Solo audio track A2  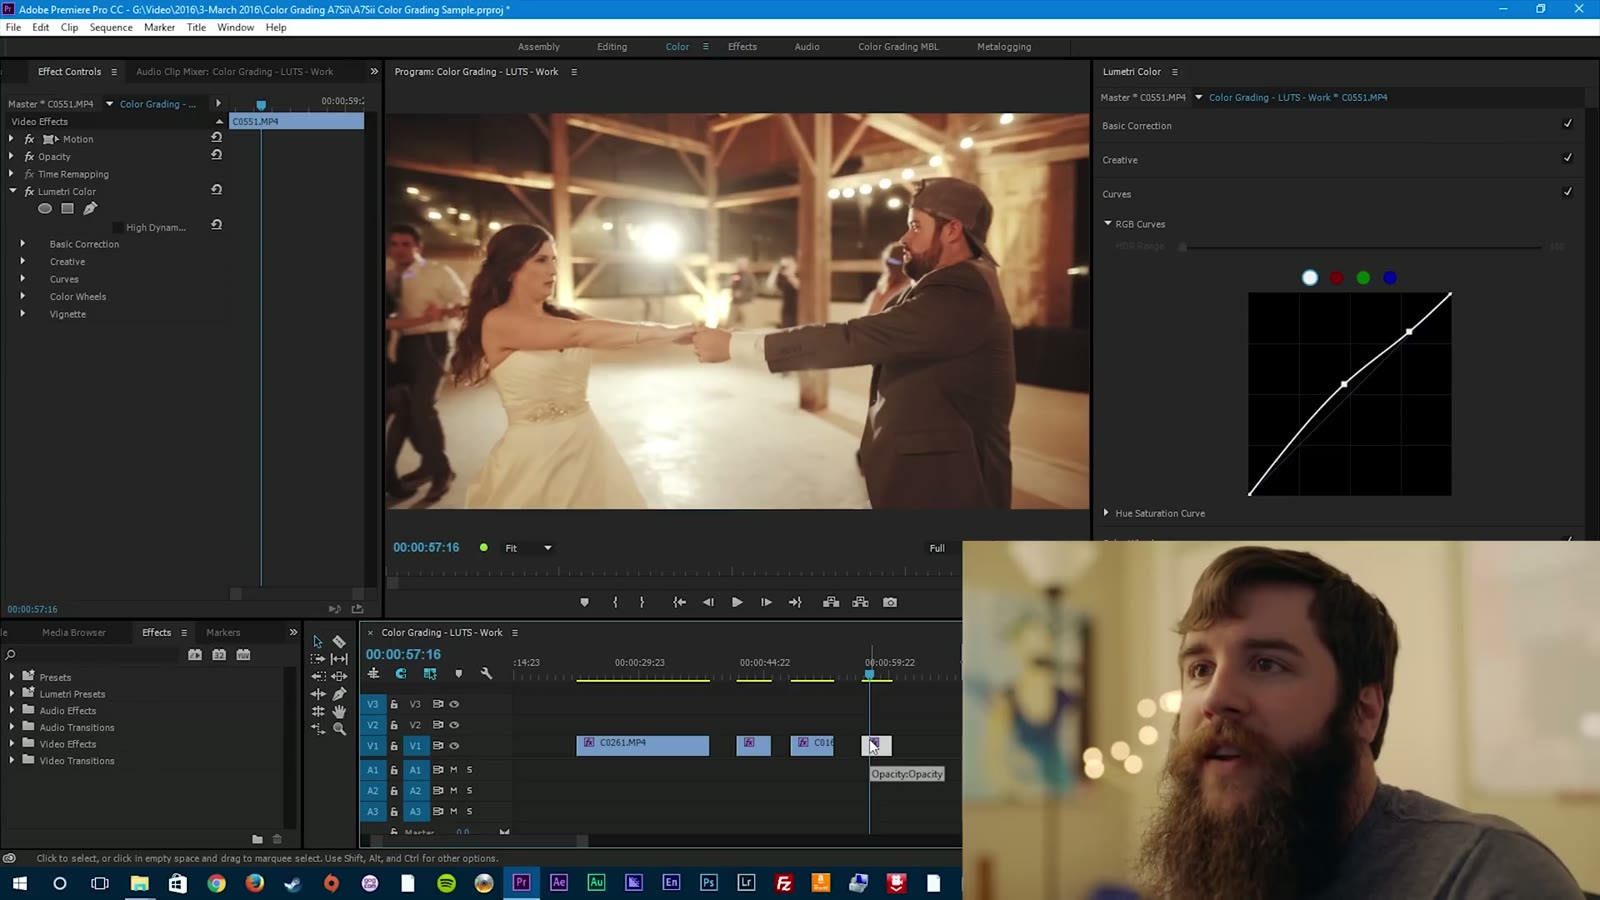tap(470, 791)
